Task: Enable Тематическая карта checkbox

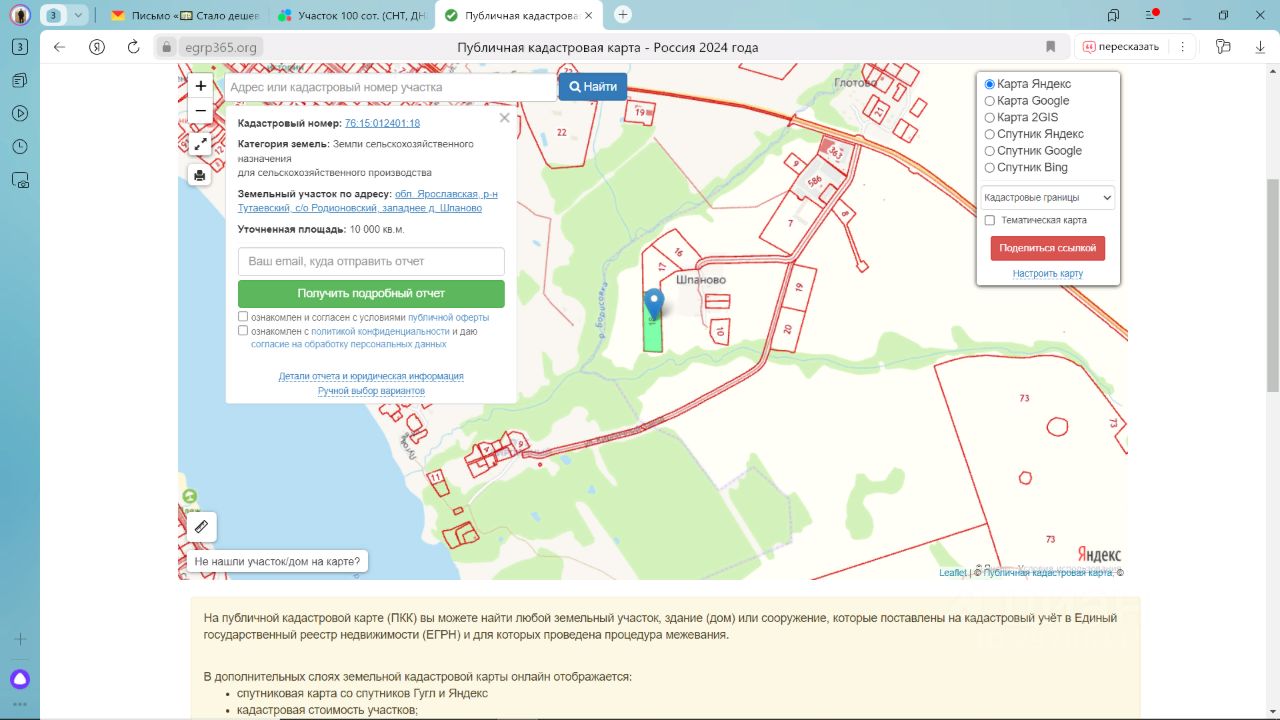Action: 990,220
